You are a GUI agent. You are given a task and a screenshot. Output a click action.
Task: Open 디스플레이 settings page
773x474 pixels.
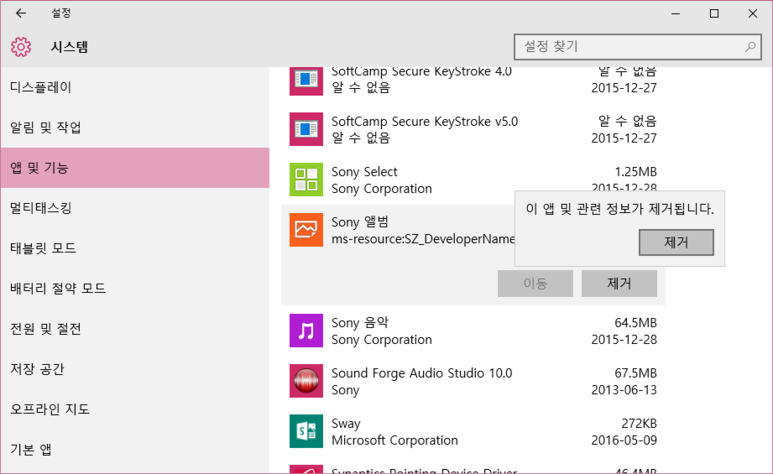[x=135, y=87]
